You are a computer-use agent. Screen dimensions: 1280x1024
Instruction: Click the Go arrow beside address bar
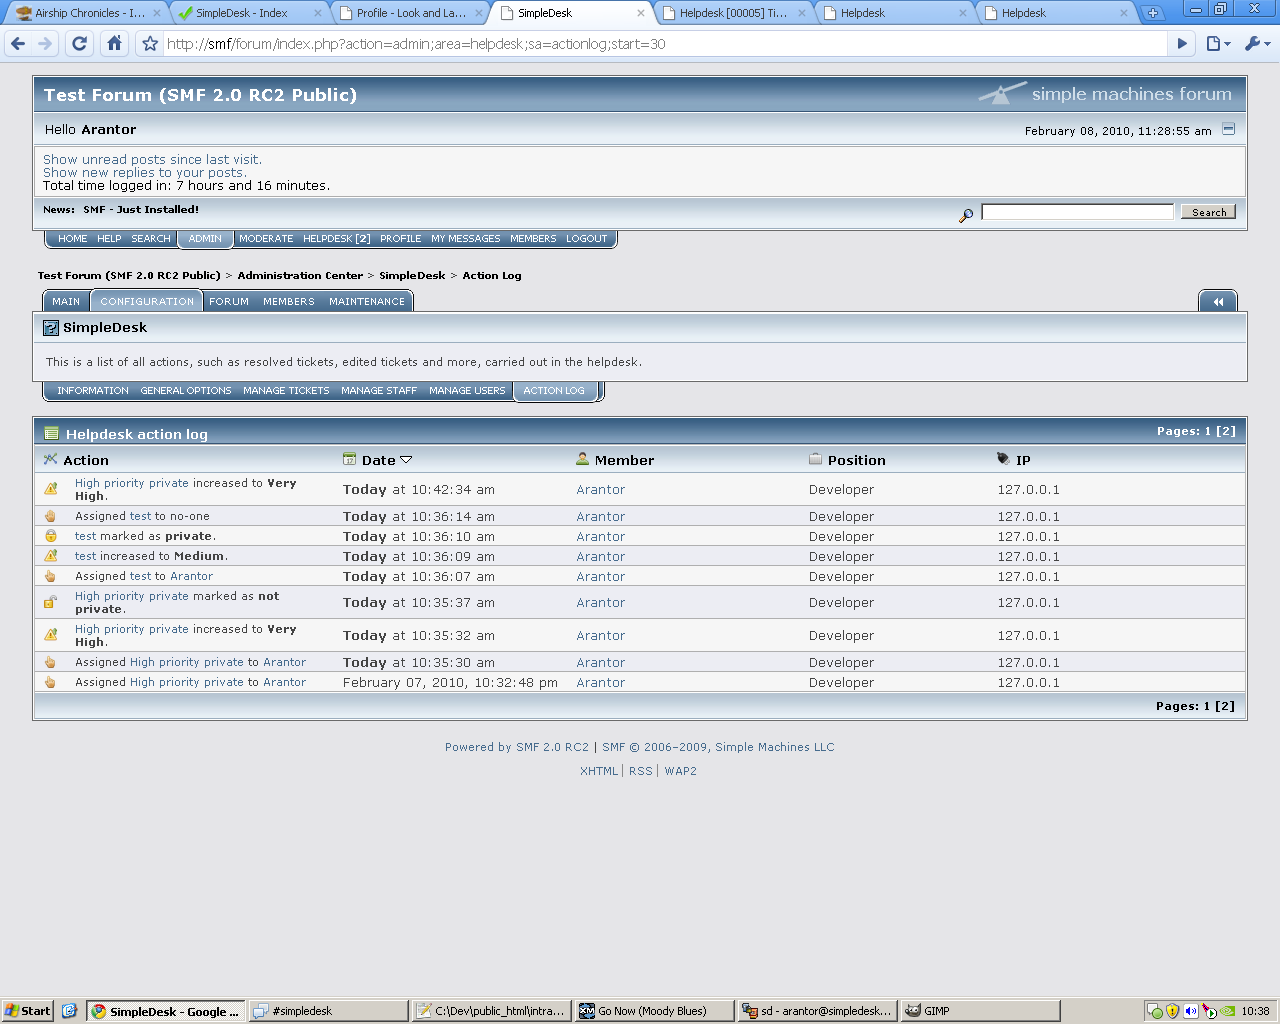pyautogui.click(x=1182, y=44)
